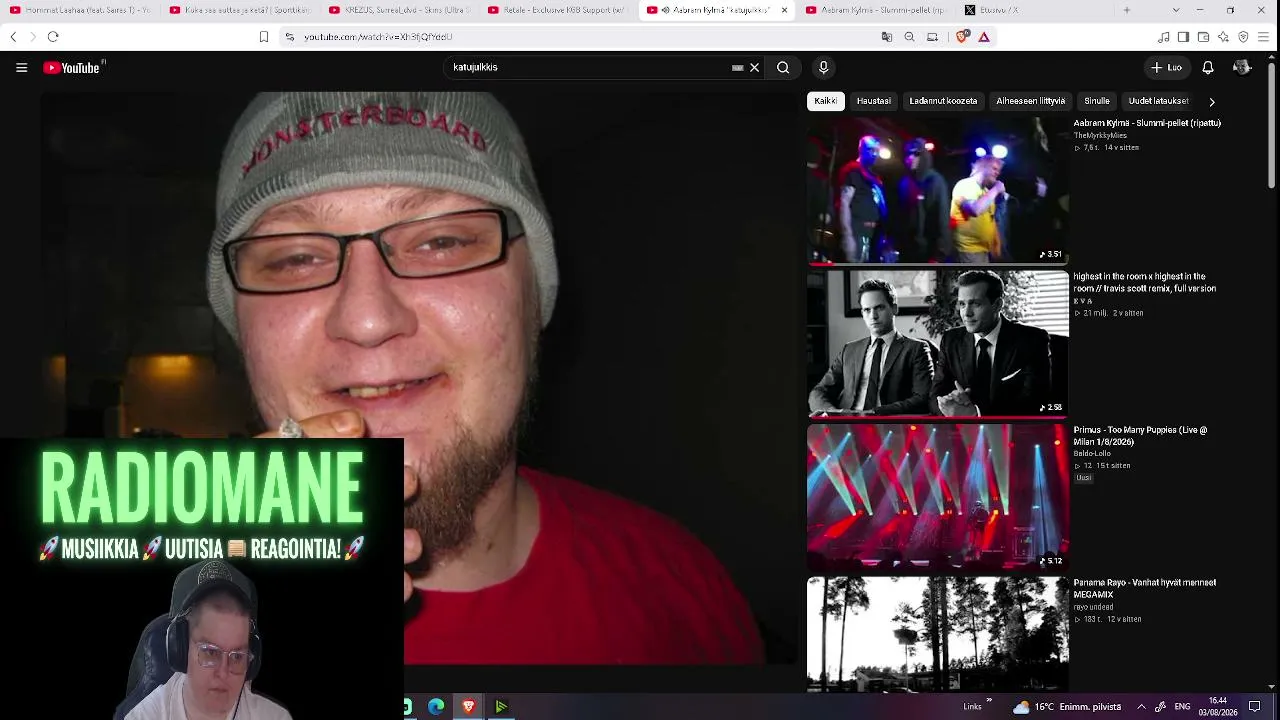The height and width of the screenshot is (720, 1280).
Task: Visit TheMyrkkyMies channel
Action: (x=1100, y=135)
